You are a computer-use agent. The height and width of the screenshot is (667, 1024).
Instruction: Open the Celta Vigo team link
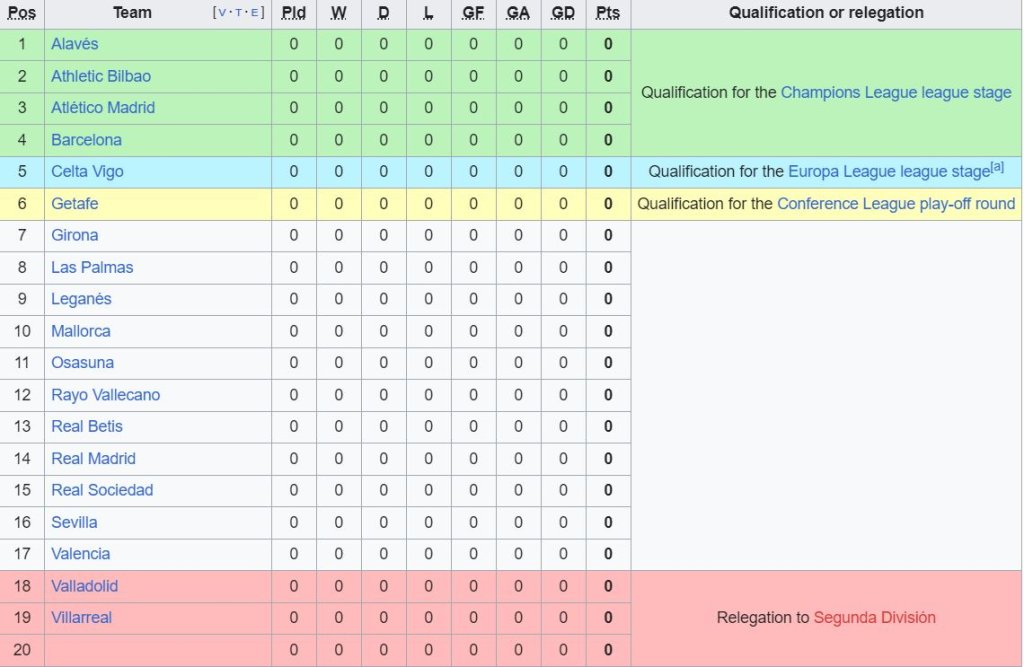click(87, 172)
